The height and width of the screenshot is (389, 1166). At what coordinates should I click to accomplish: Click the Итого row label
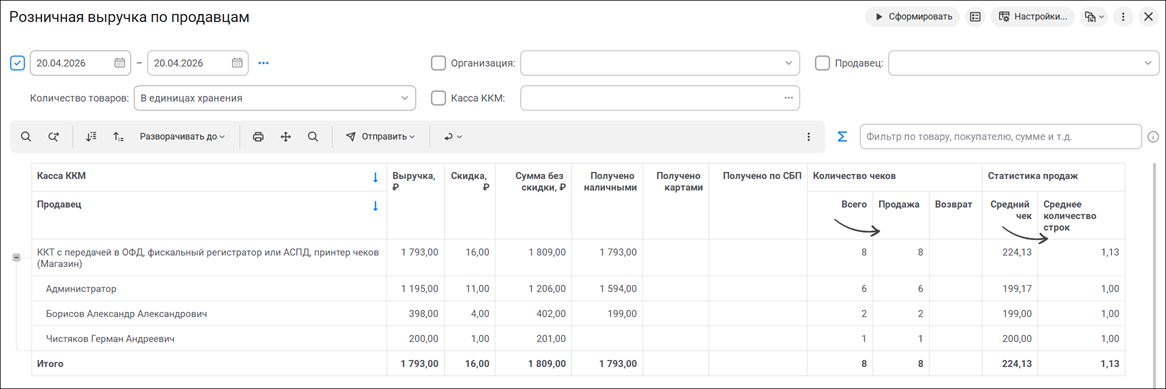point(50,364)
